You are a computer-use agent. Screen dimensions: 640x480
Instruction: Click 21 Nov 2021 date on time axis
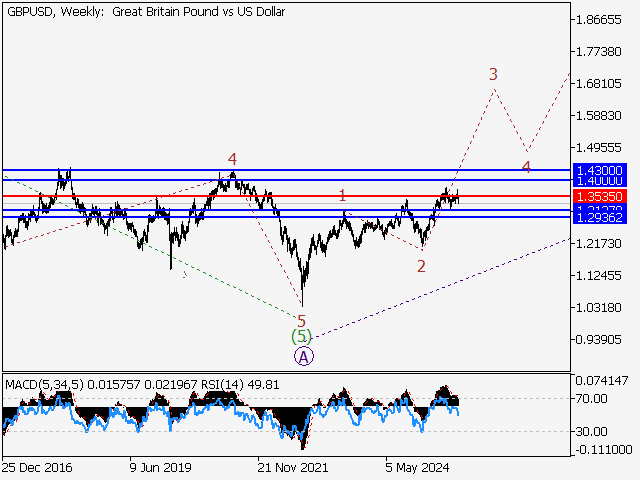point(290,467)
